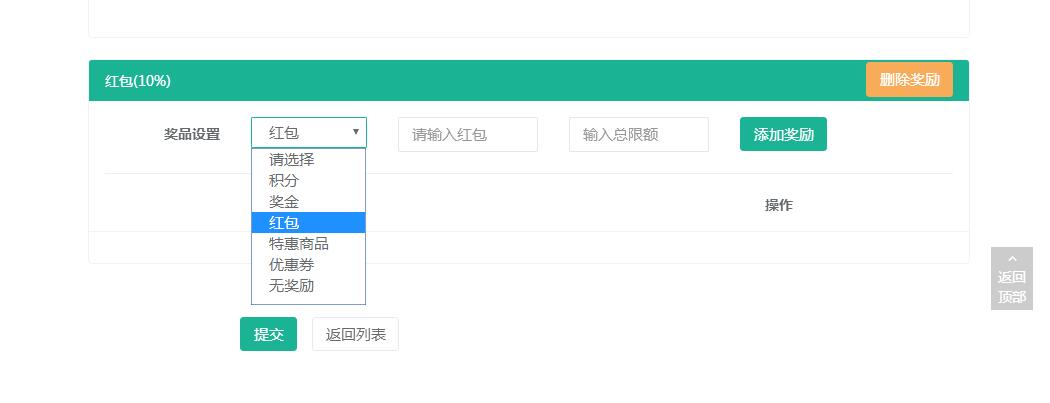Click 返回列表 button
This screenshot has width=1050, height=403.
point(355,334)
